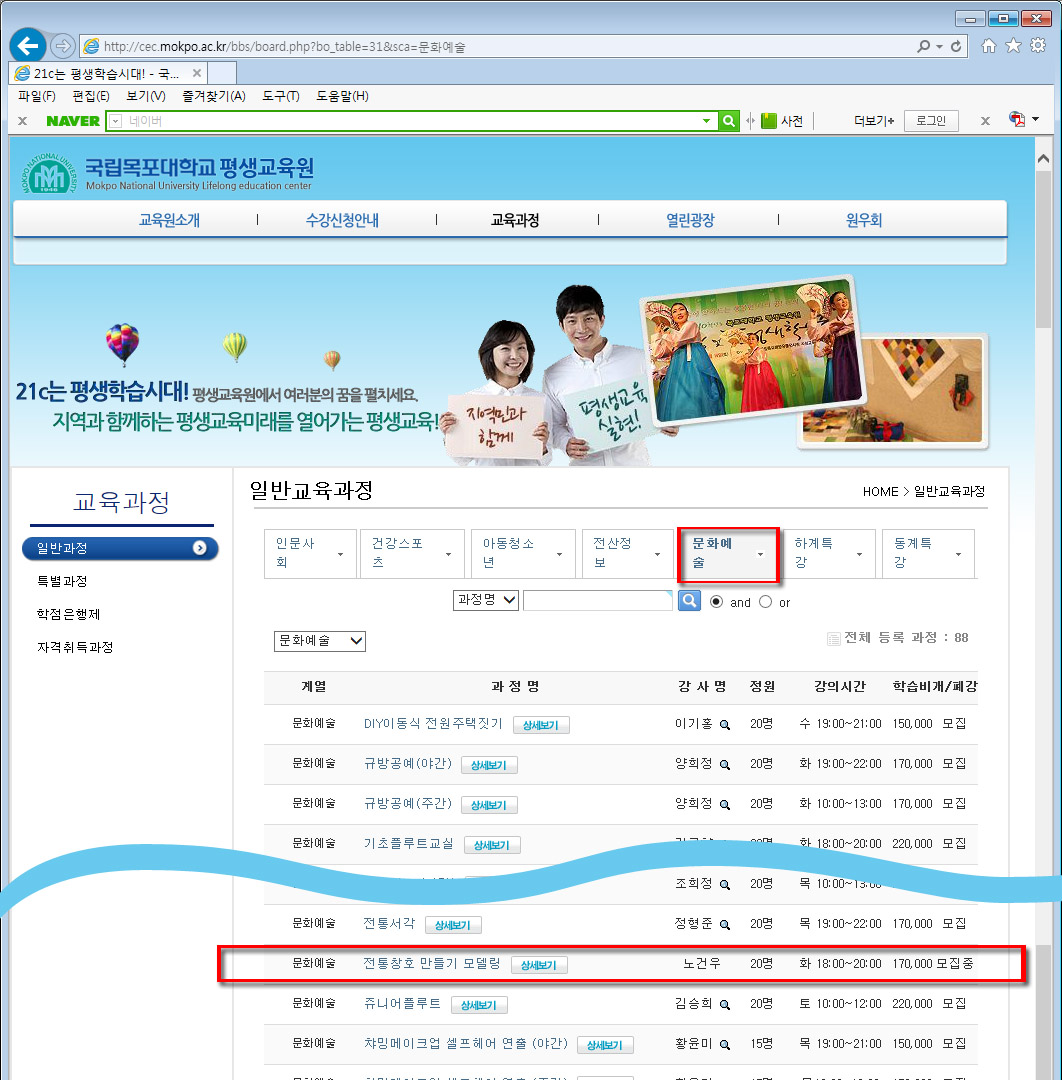
Task: Select the 'and' search radio button
Action: 716,602
